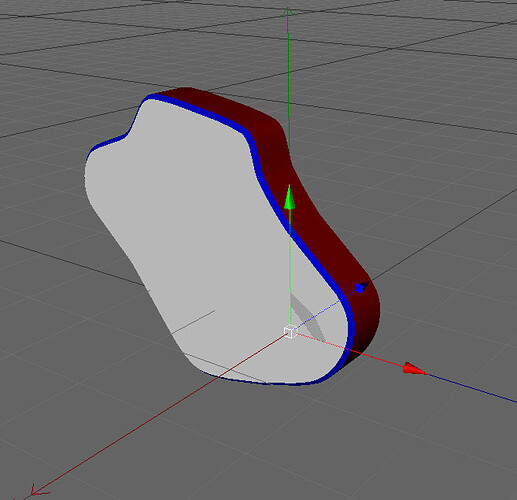Screen dimensions: 517x500
Task: Click the thin gray line inside the front face
Action: click(x=193, y=322)
